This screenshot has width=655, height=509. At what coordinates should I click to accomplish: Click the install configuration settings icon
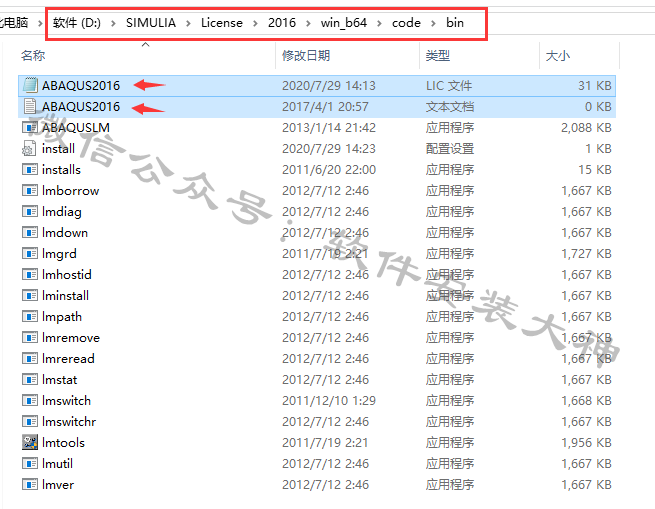(x=29, y=148)
